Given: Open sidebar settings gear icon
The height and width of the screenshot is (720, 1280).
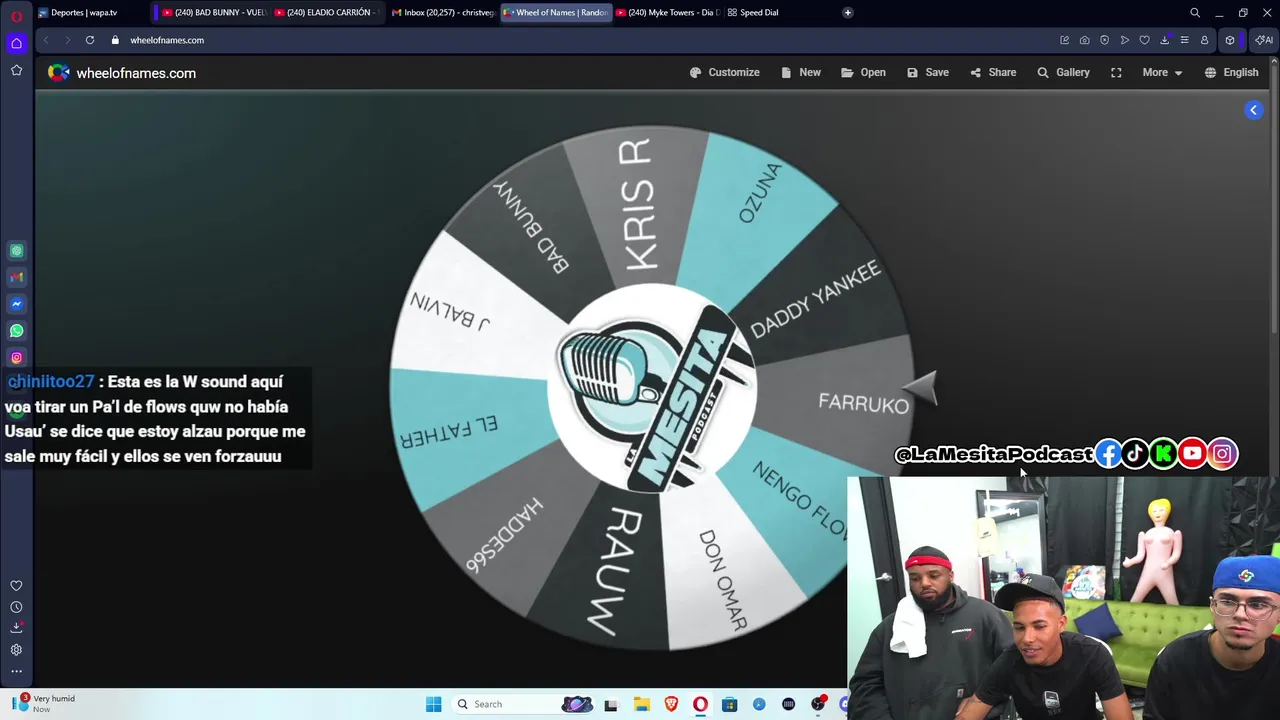Looking at the screenshot, I should point(16,650).
